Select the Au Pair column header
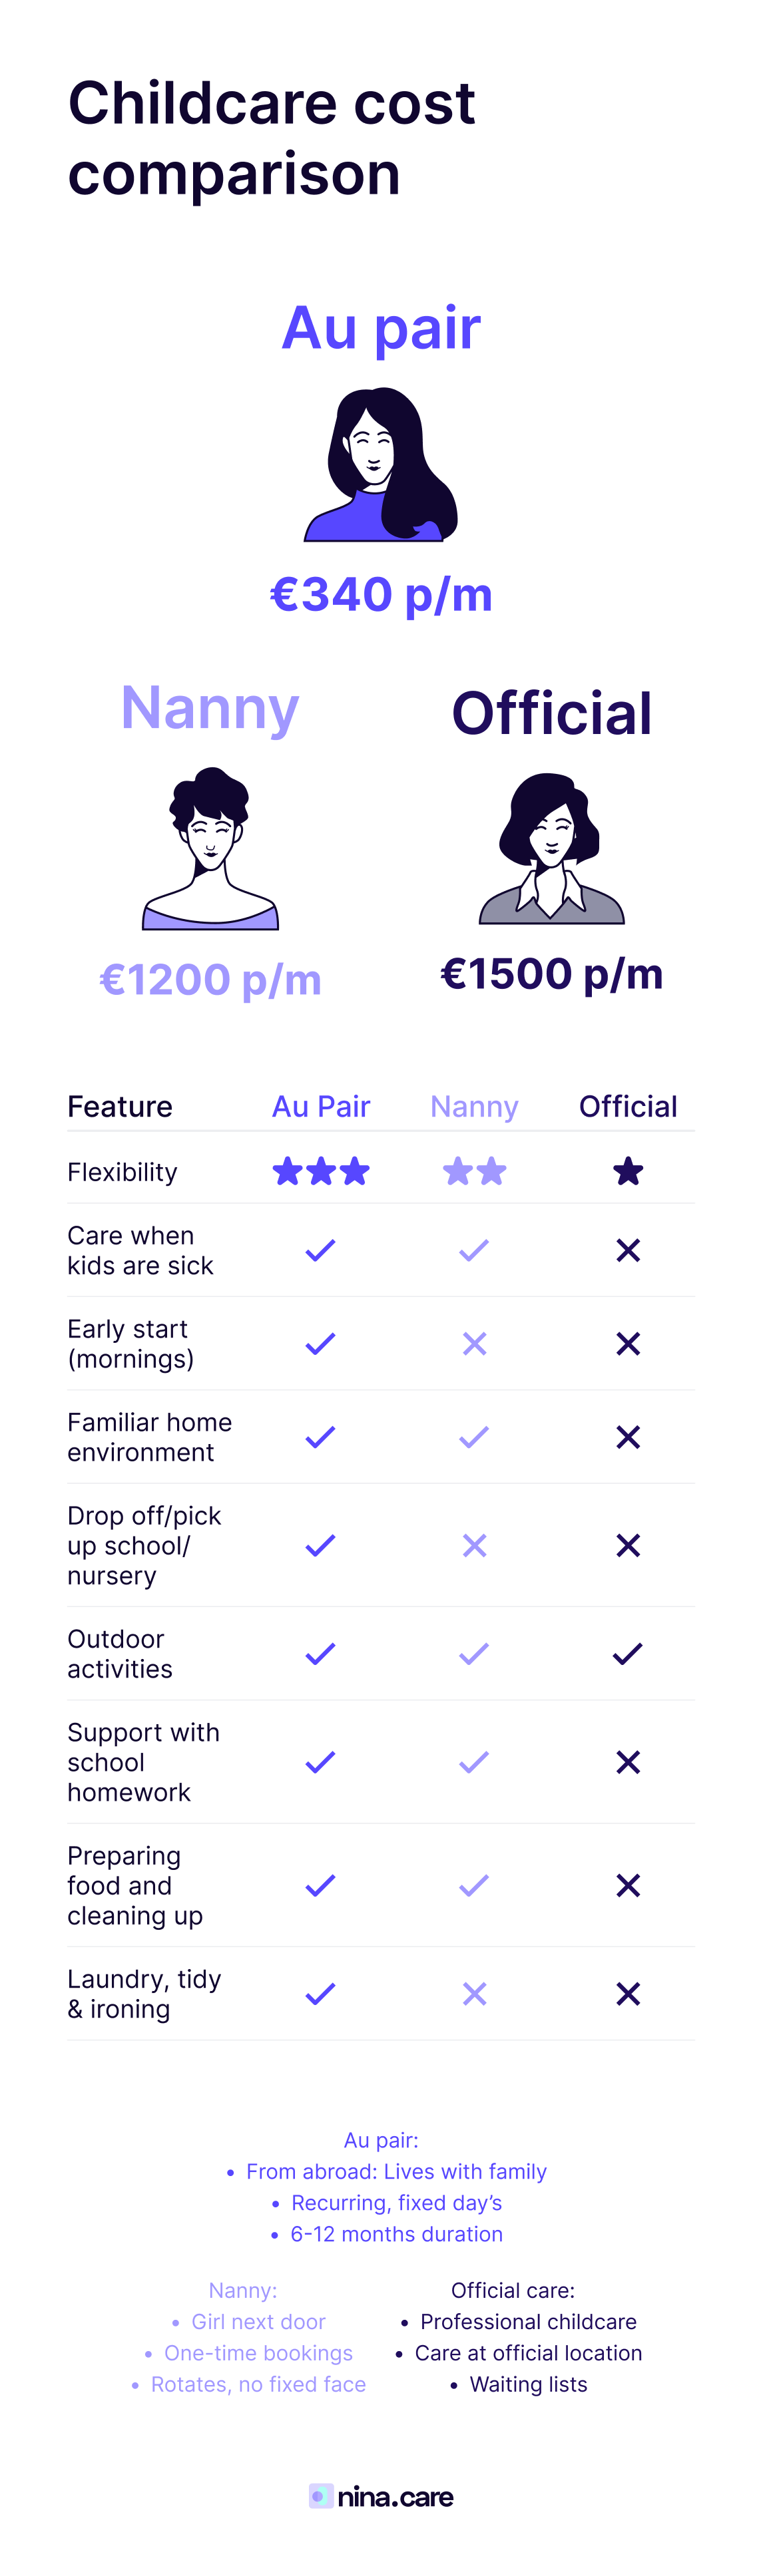The image size is (763, 2576). click(321, 1107)
